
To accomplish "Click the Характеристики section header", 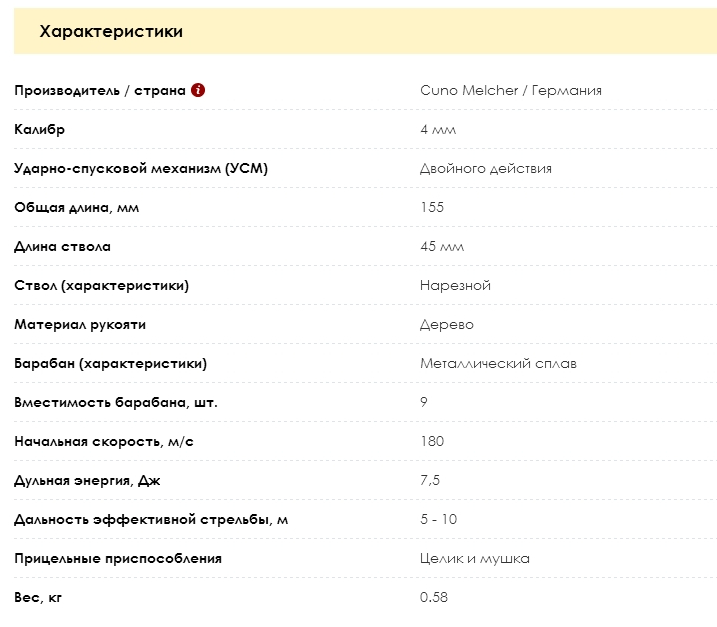I will pyautogui.click(x=111, y=31).
